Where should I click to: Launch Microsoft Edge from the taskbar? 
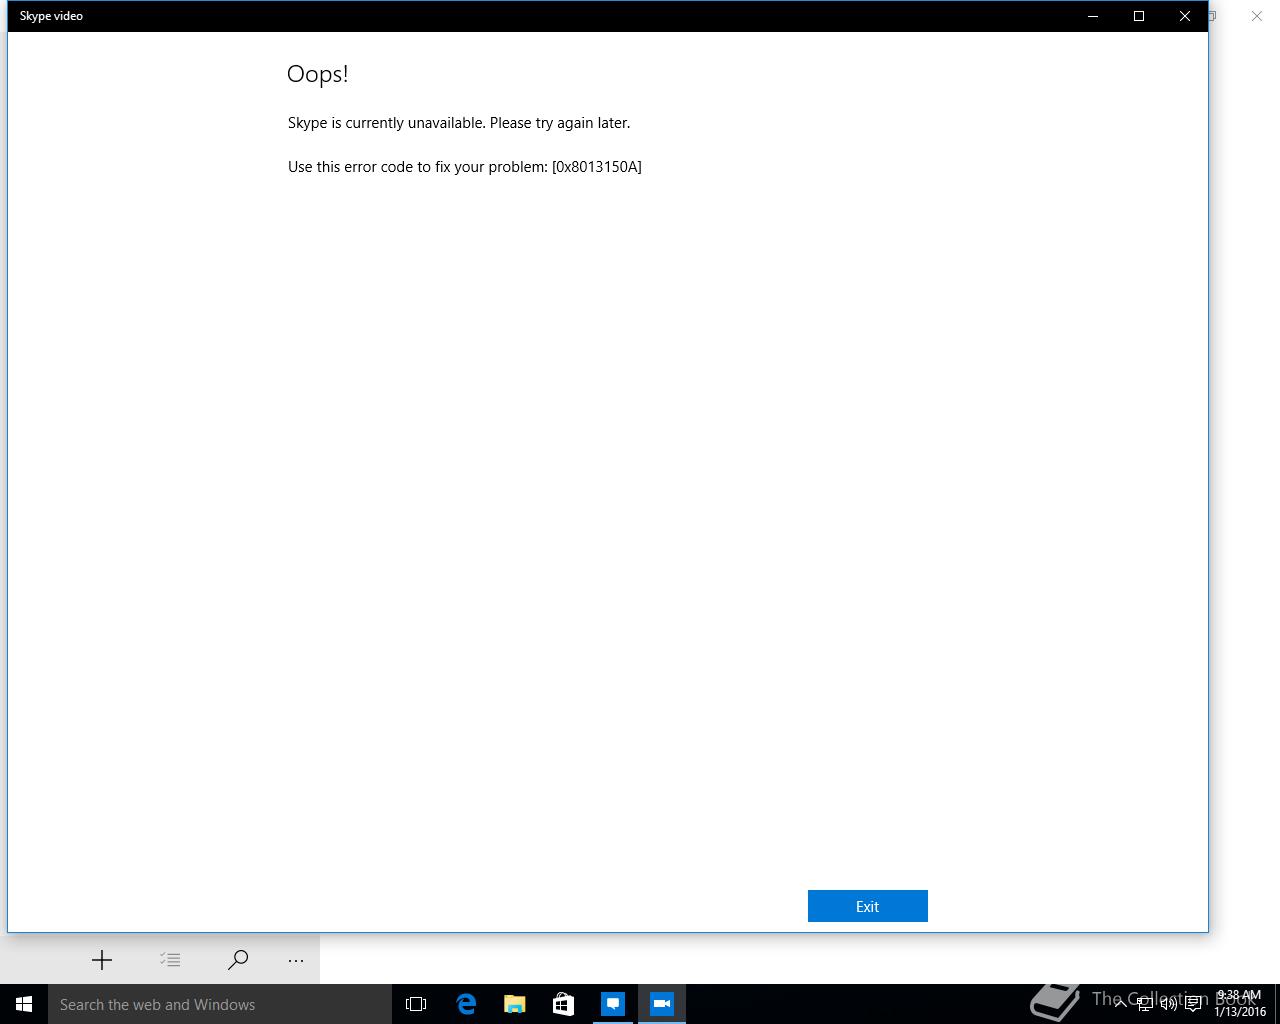466,1004
